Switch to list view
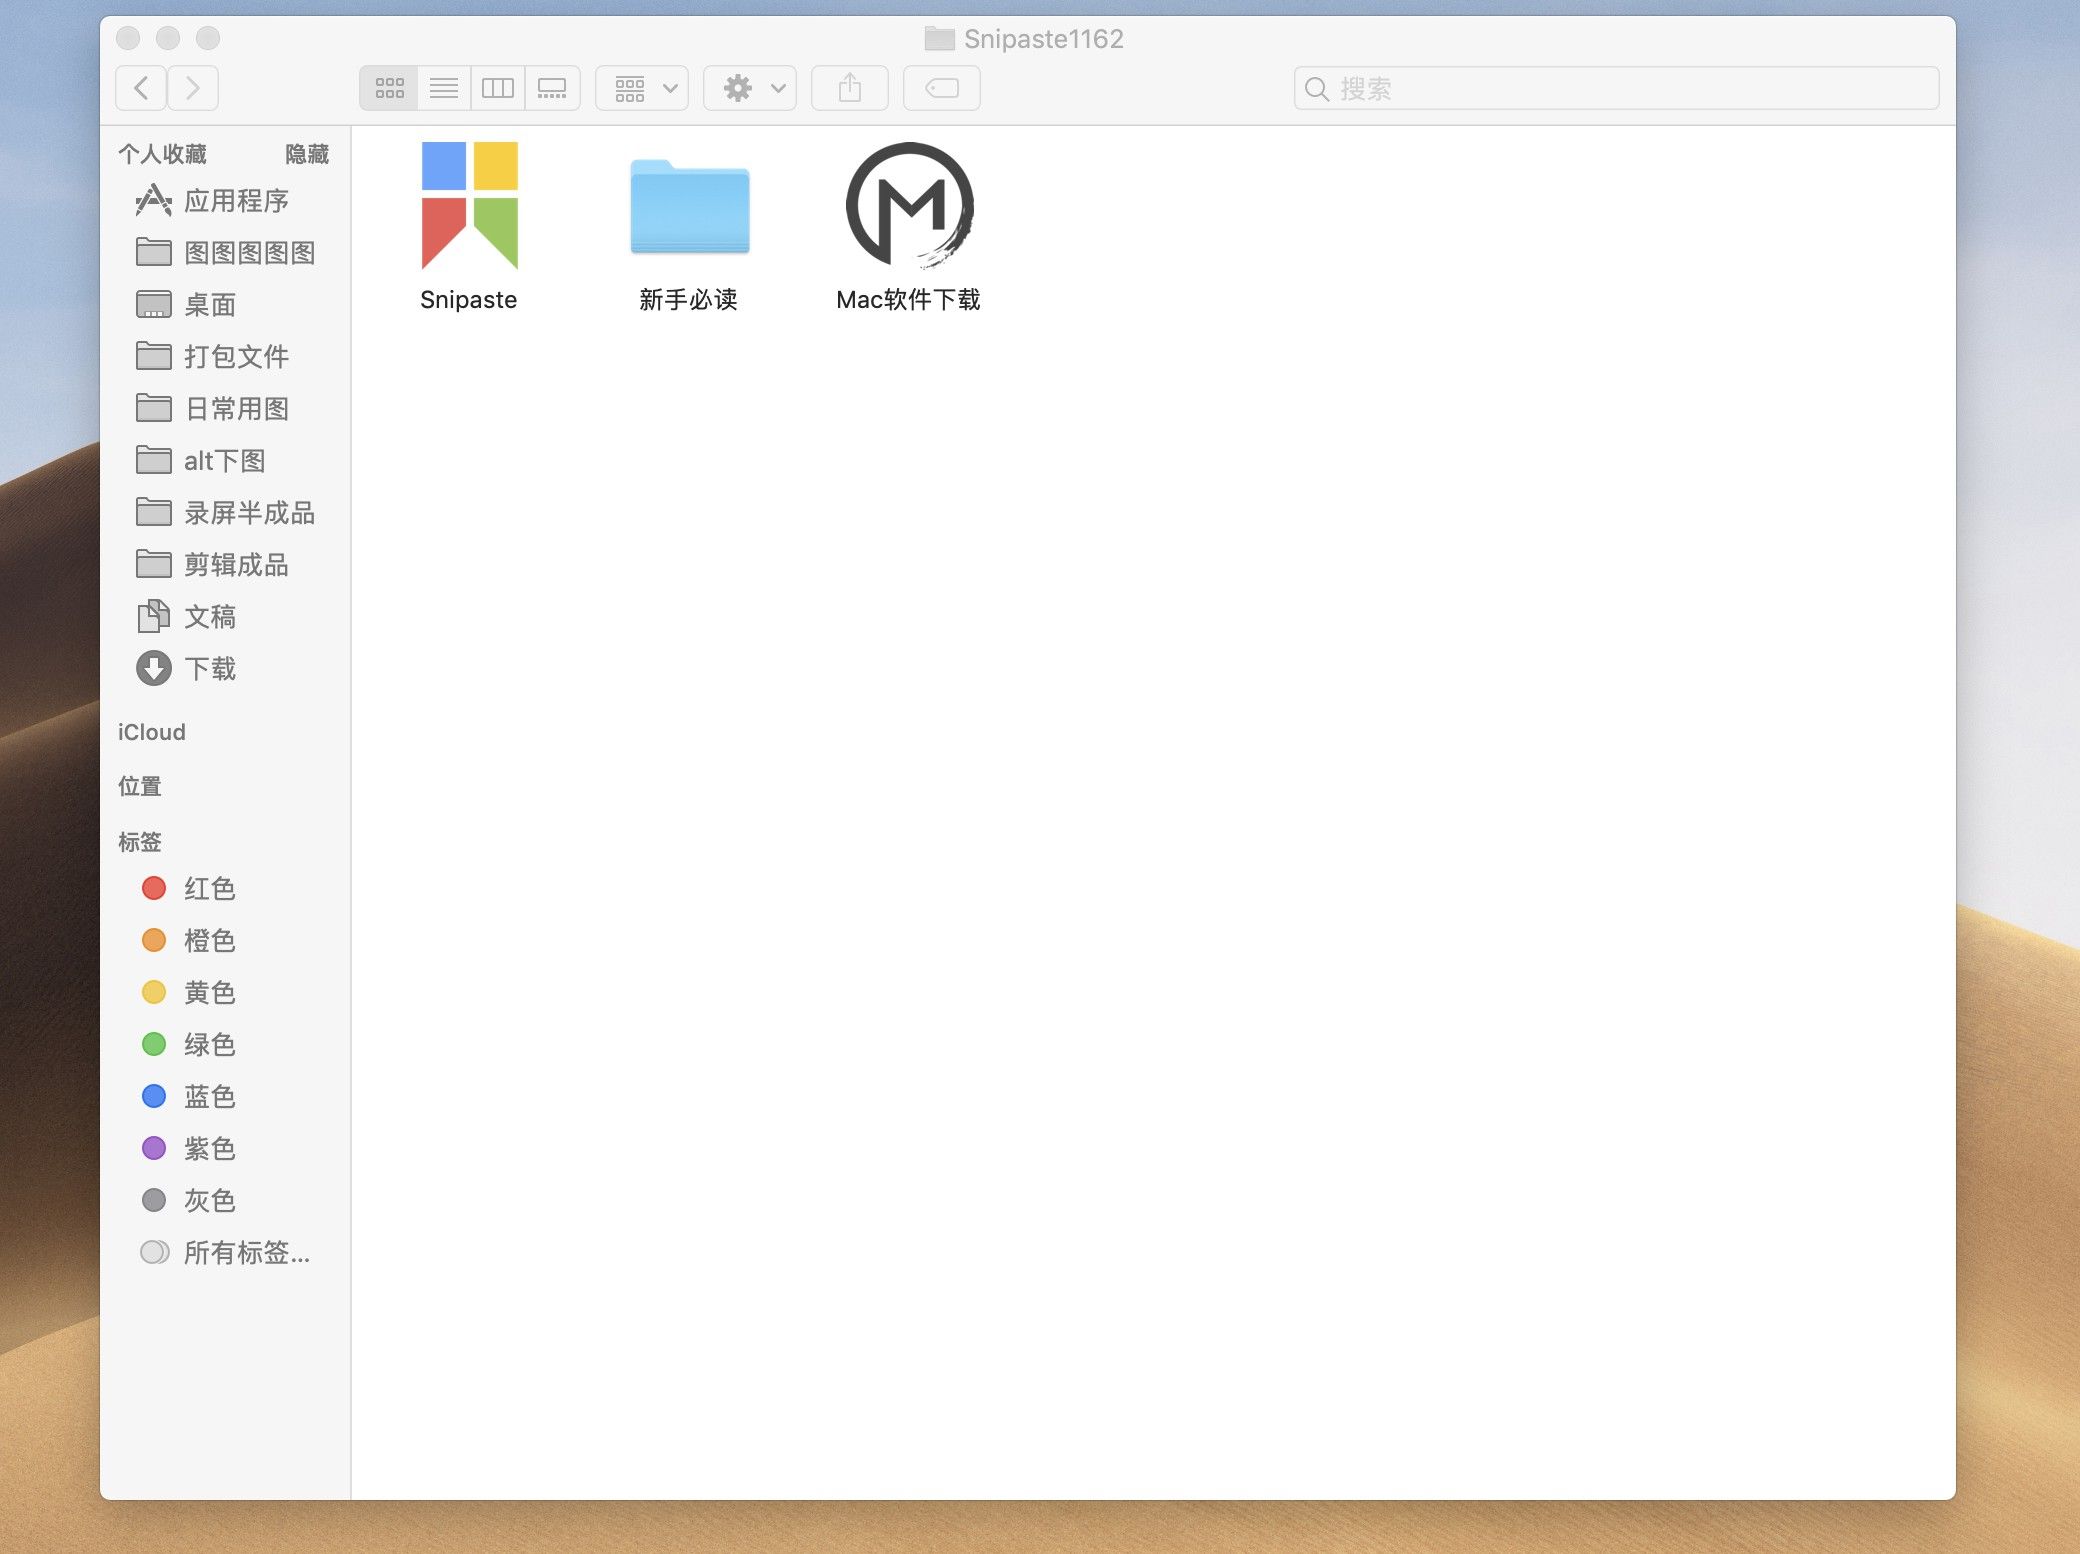The width and height of the screenshot is (2080, 1554). pos(444,88)
